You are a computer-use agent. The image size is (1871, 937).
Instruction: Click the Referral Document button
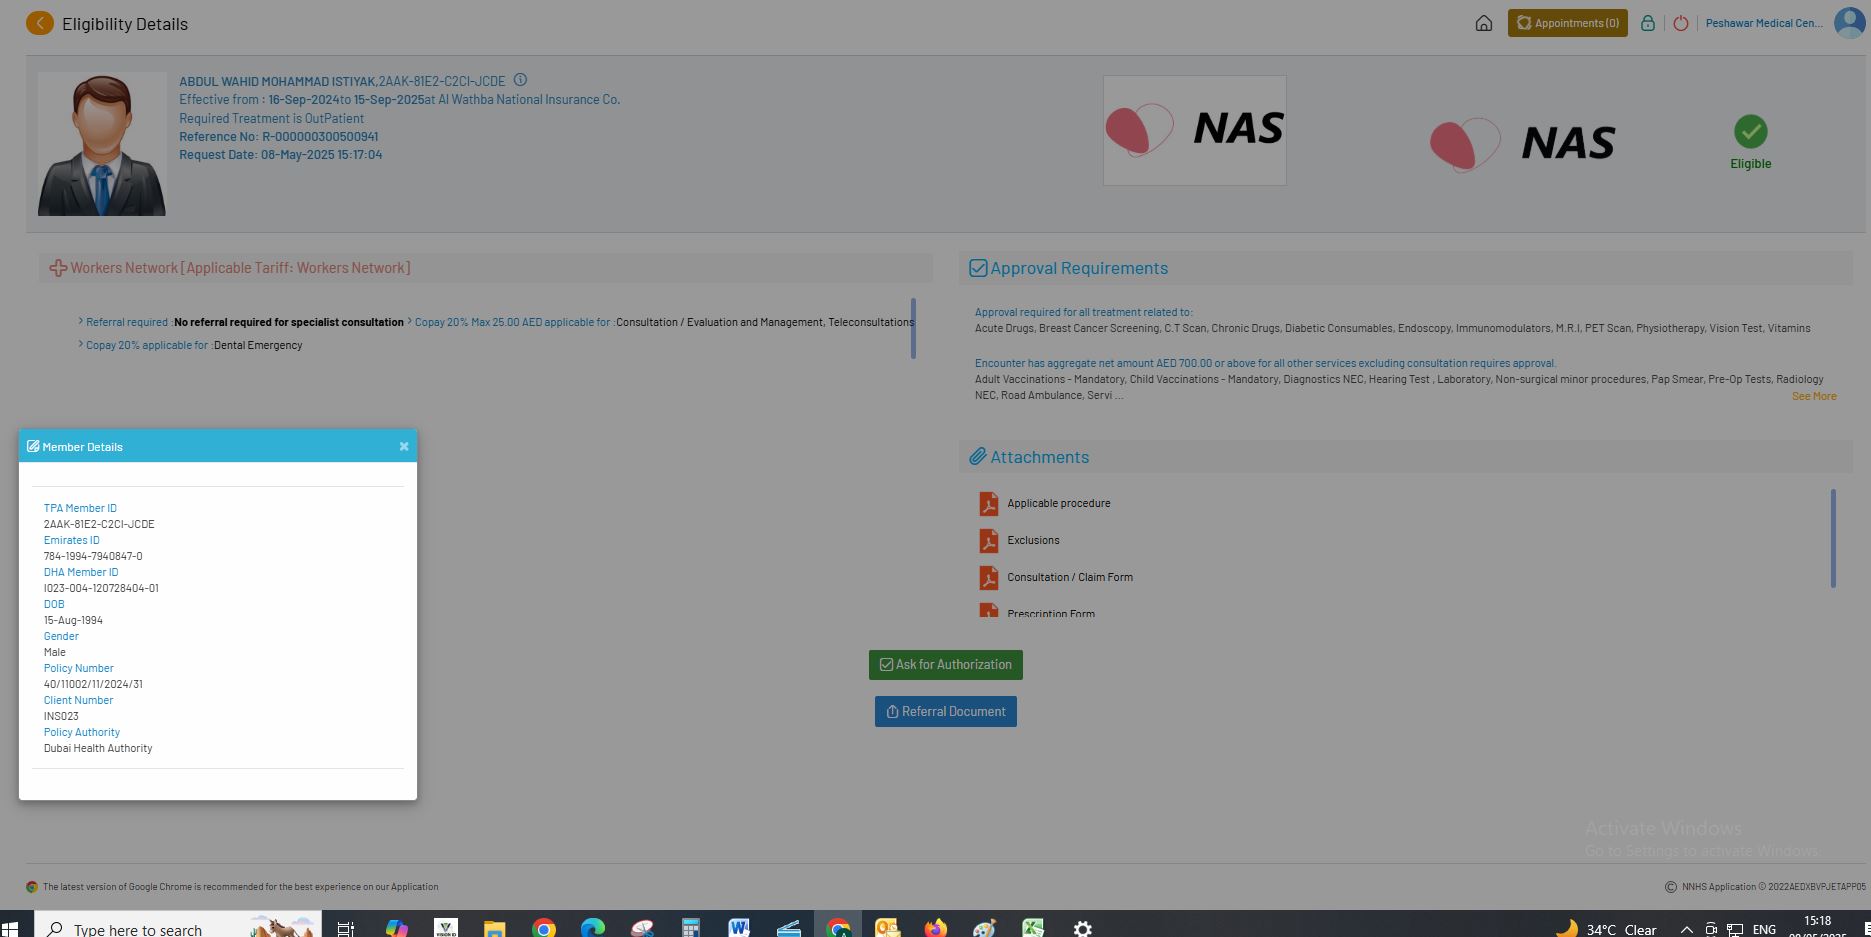click(945, 712)
